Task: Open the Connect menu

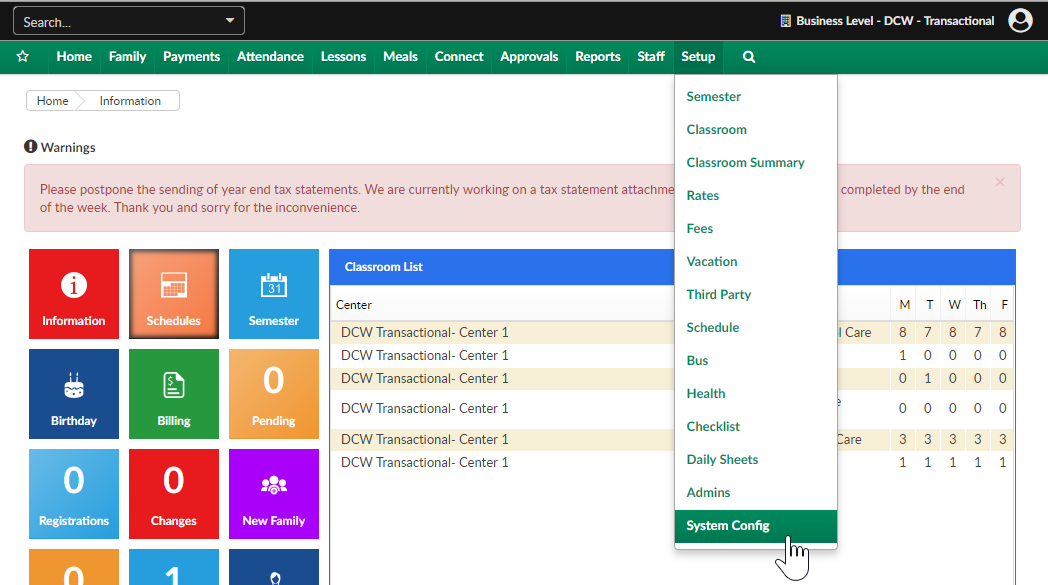Action: [x=459, y=57]
